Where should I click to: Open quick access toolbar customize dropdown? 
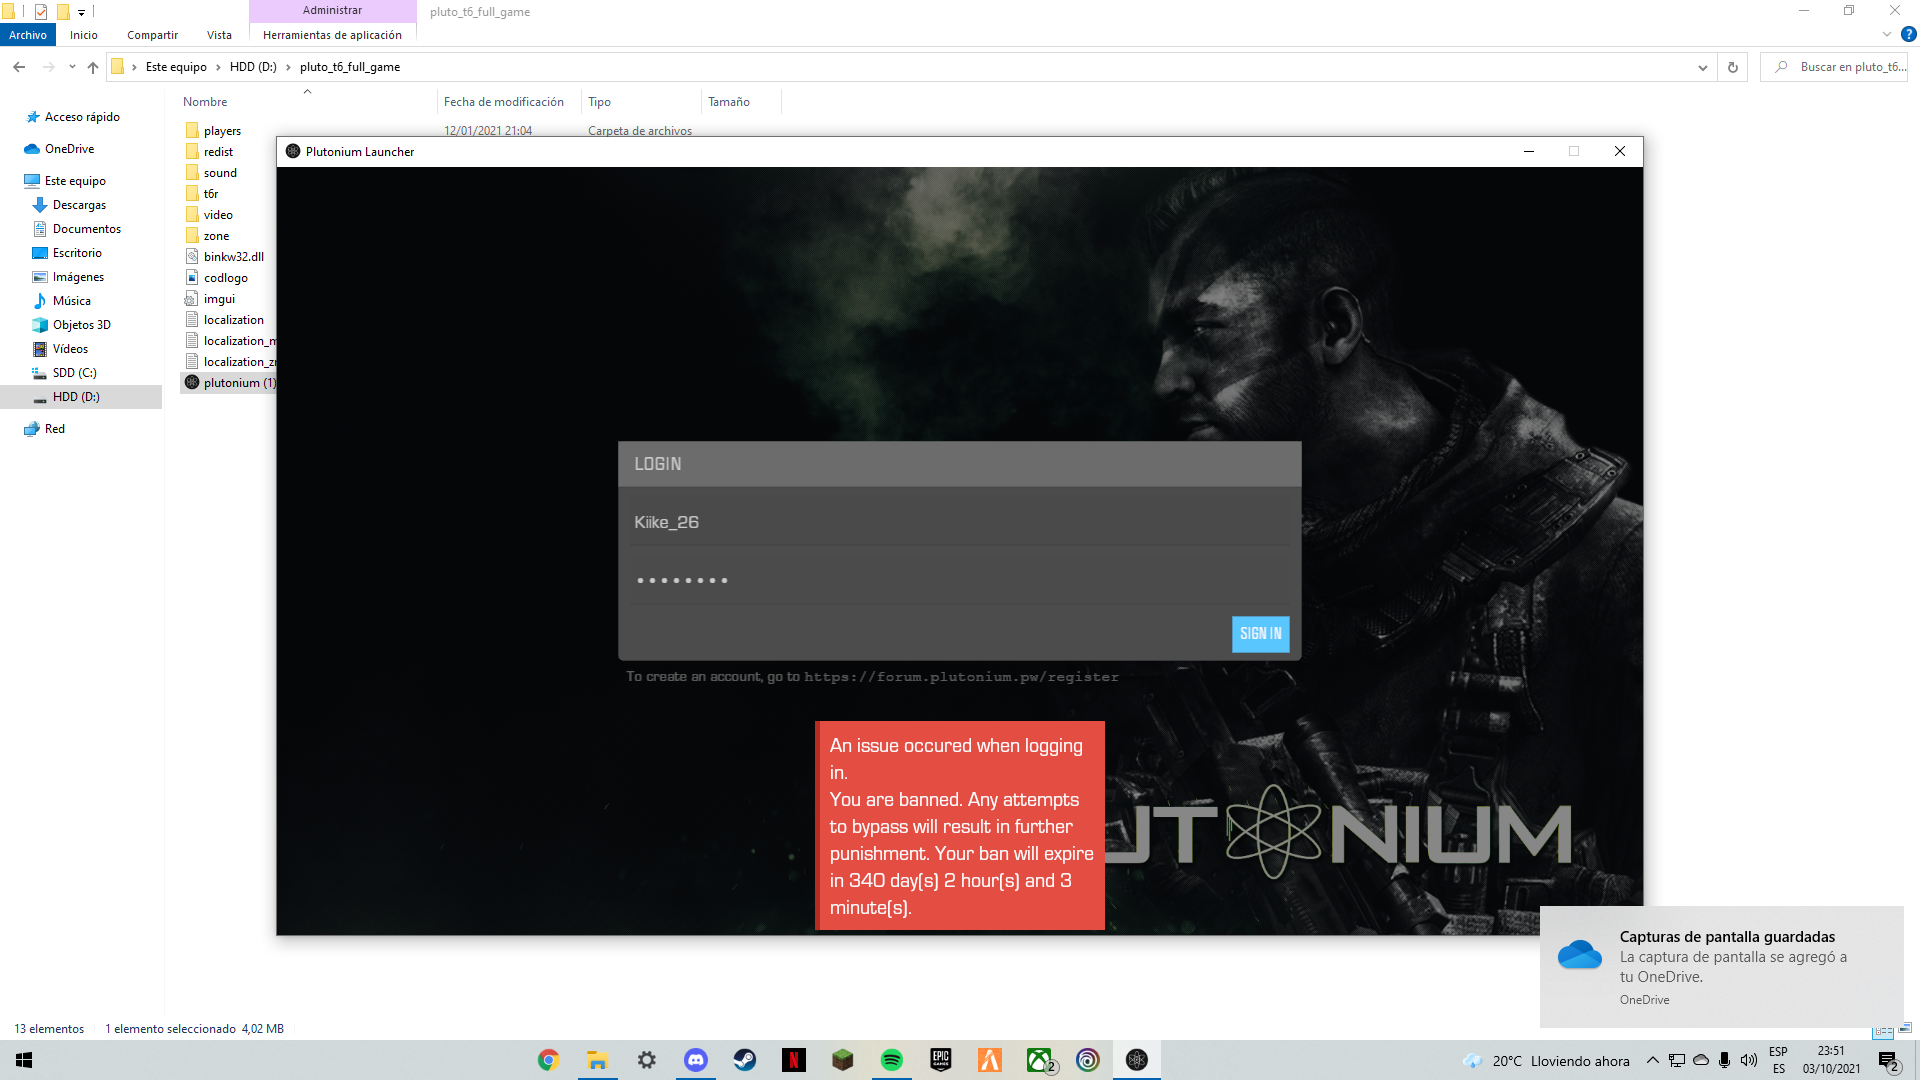click(81, 12)
